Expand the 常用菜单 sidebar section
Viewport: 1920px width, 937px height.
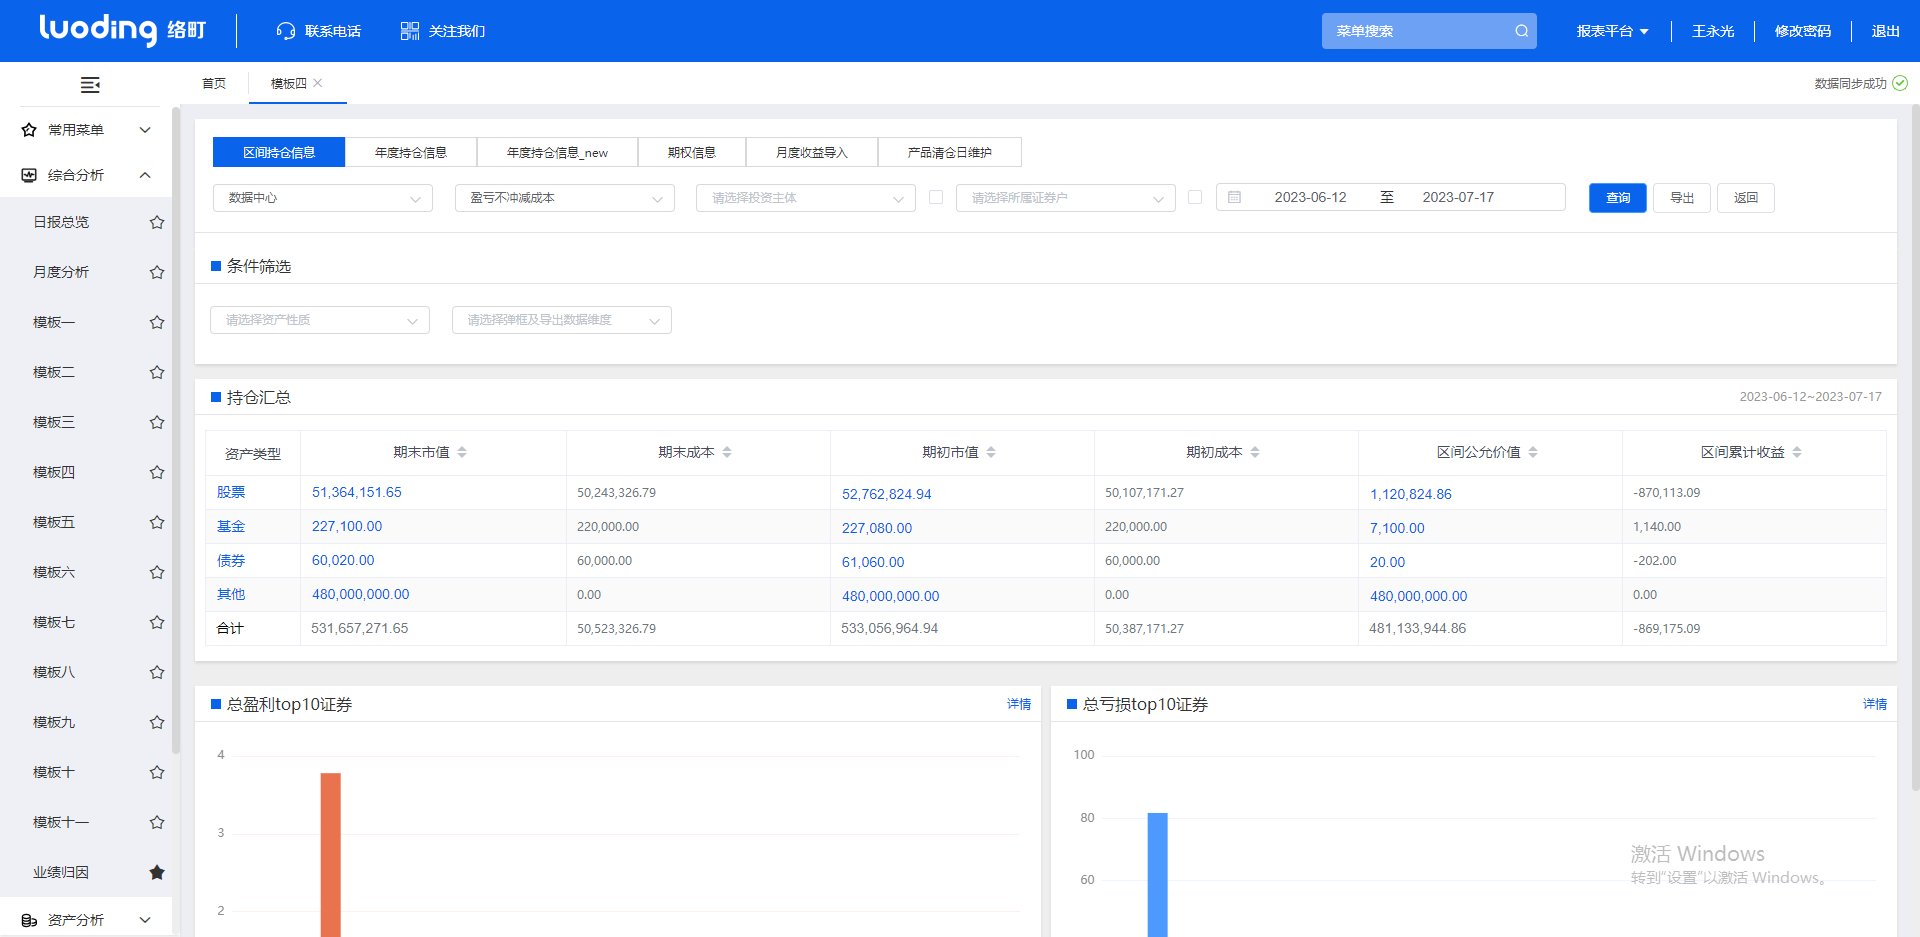(x=145, y=130)
